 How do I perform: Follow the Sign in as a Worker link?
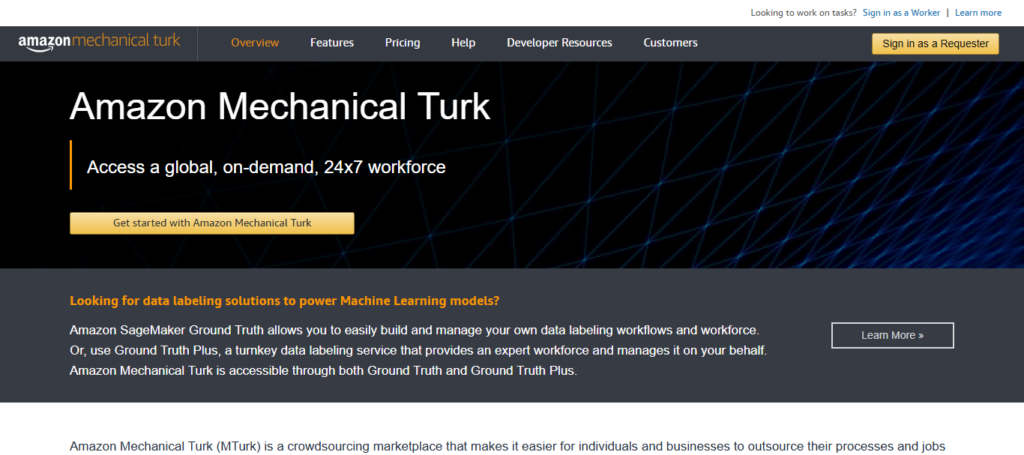click(x=901, y=12)
